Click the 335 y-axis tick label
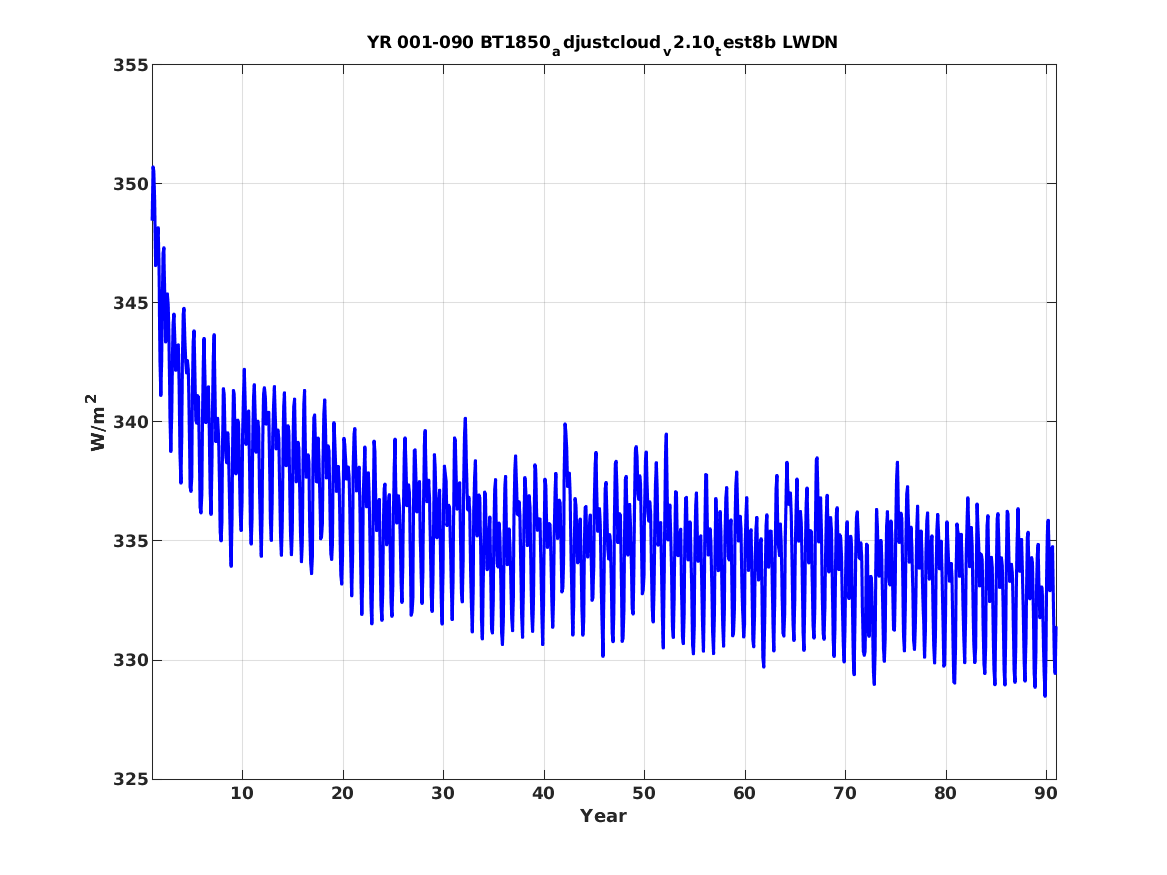The height and width of the screenshot is (875, 1167). coord(130,542)
